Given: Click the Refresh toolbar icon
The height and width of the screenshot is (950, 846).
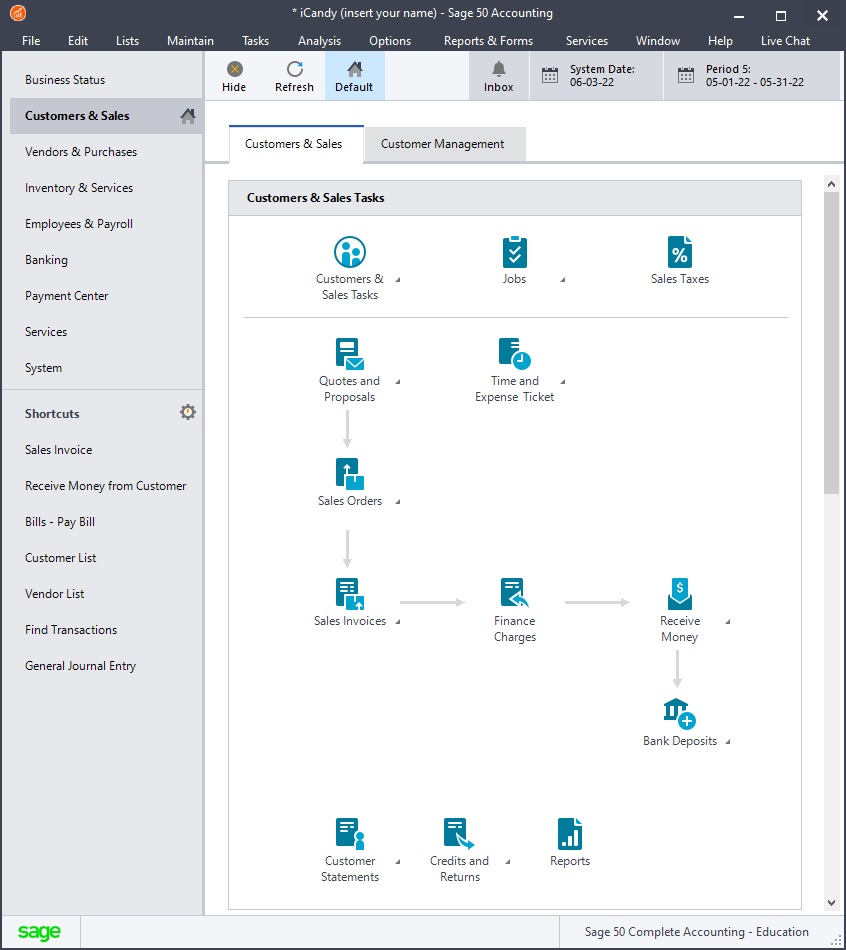Looking at the screenshot, I should coord(295,69).
